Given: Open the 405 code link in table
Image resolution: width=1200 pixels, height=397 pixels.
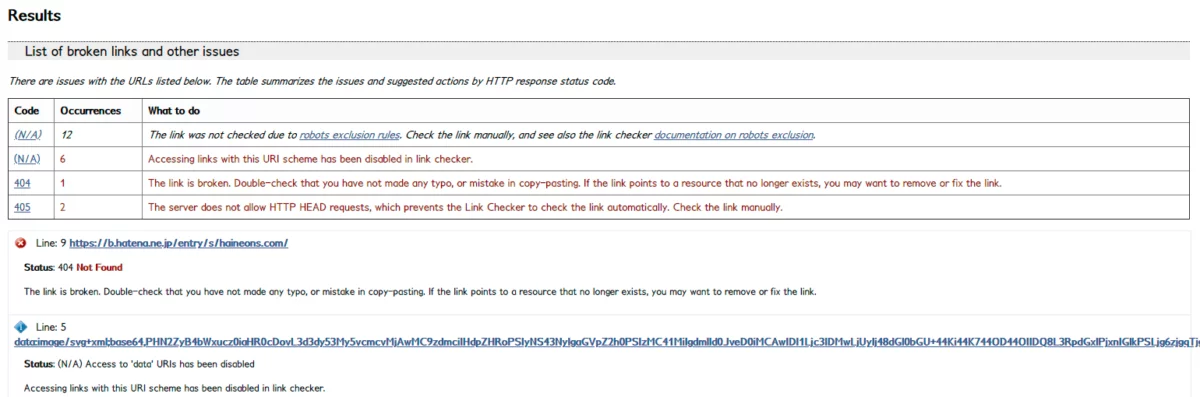Looking at the screenshot, I should click(22, 208).
